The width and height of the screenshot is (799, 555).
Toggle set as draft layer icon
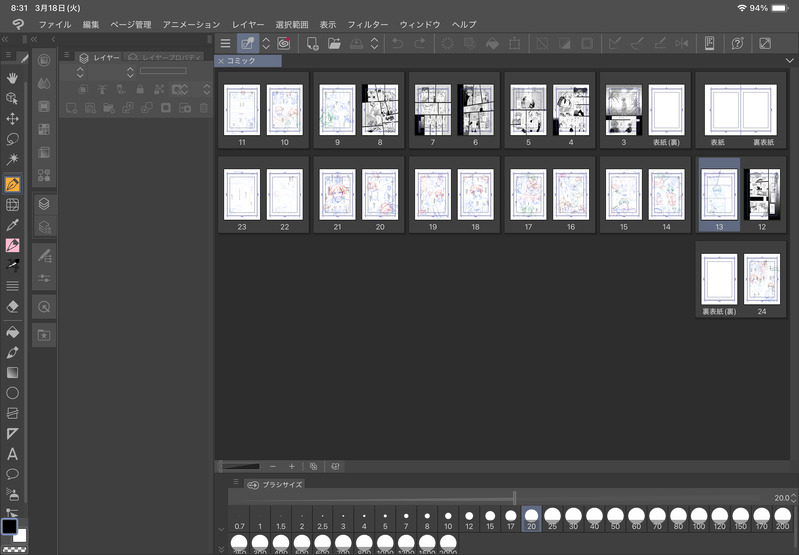[121, 89]
